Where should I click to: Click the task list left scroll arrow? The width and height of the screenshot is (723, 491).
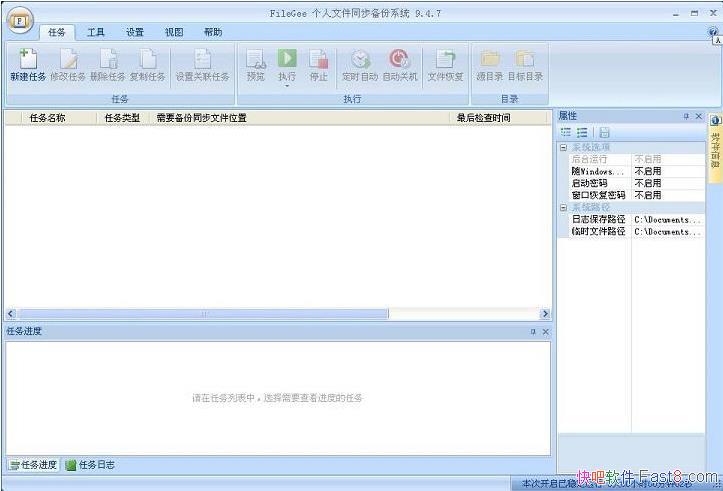tap(11, 314)
